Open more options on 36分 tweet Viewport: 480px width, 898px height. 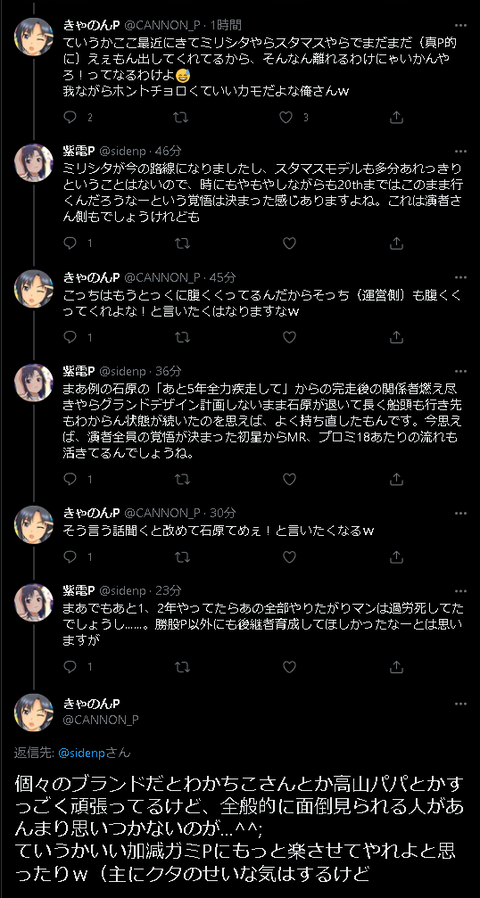460,371
